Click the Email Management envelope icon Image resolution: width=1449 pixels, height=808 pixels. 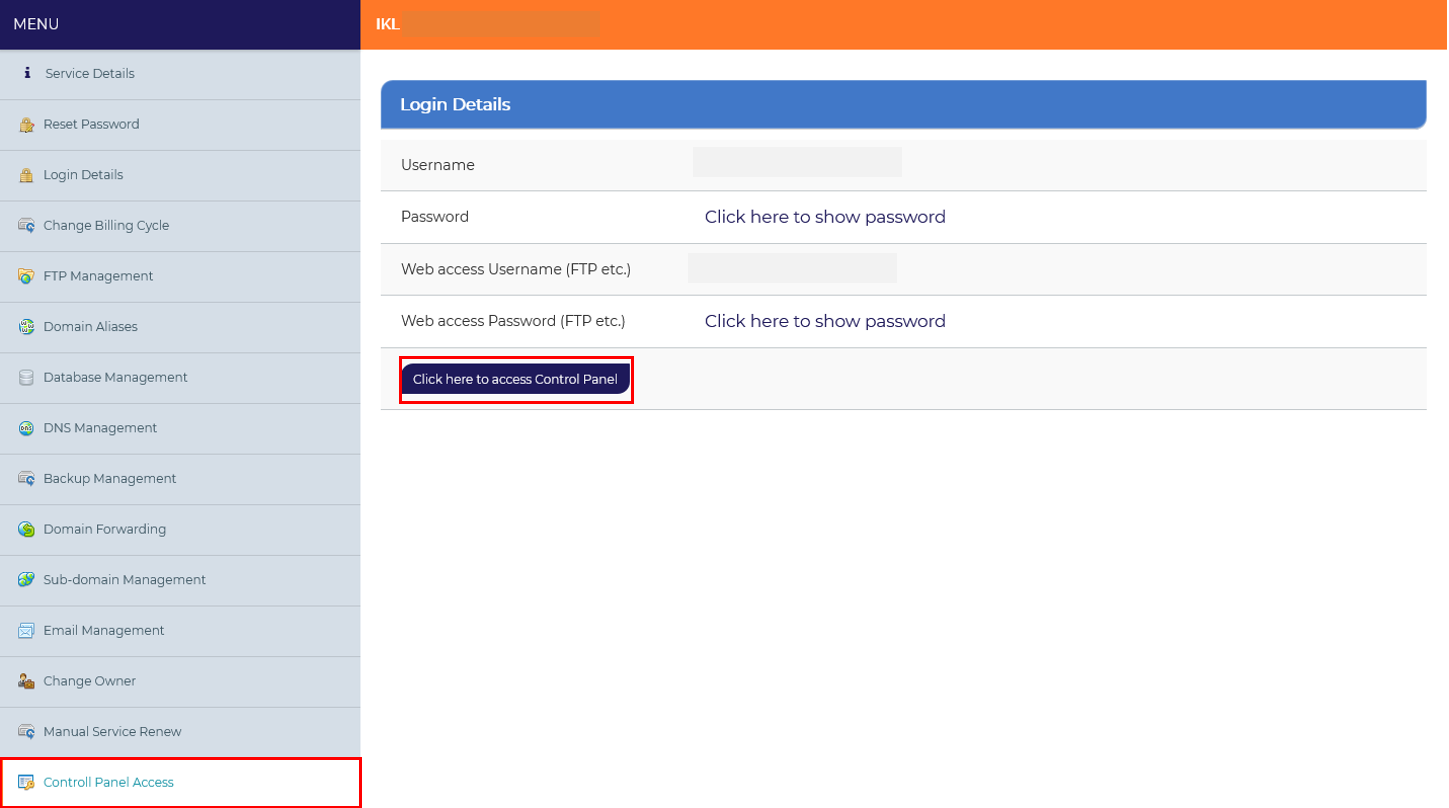[x=26, y=631]
